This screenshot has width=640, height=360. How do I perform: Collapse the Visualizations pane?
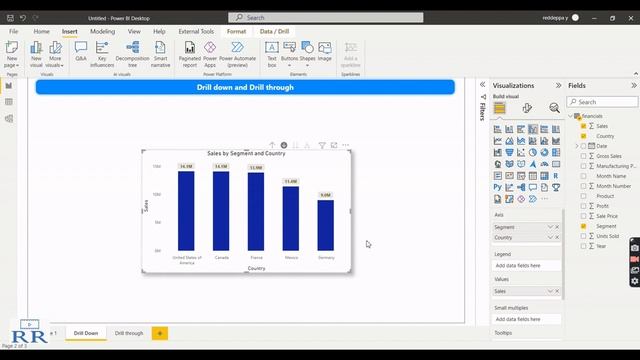(x=558, y=85)
